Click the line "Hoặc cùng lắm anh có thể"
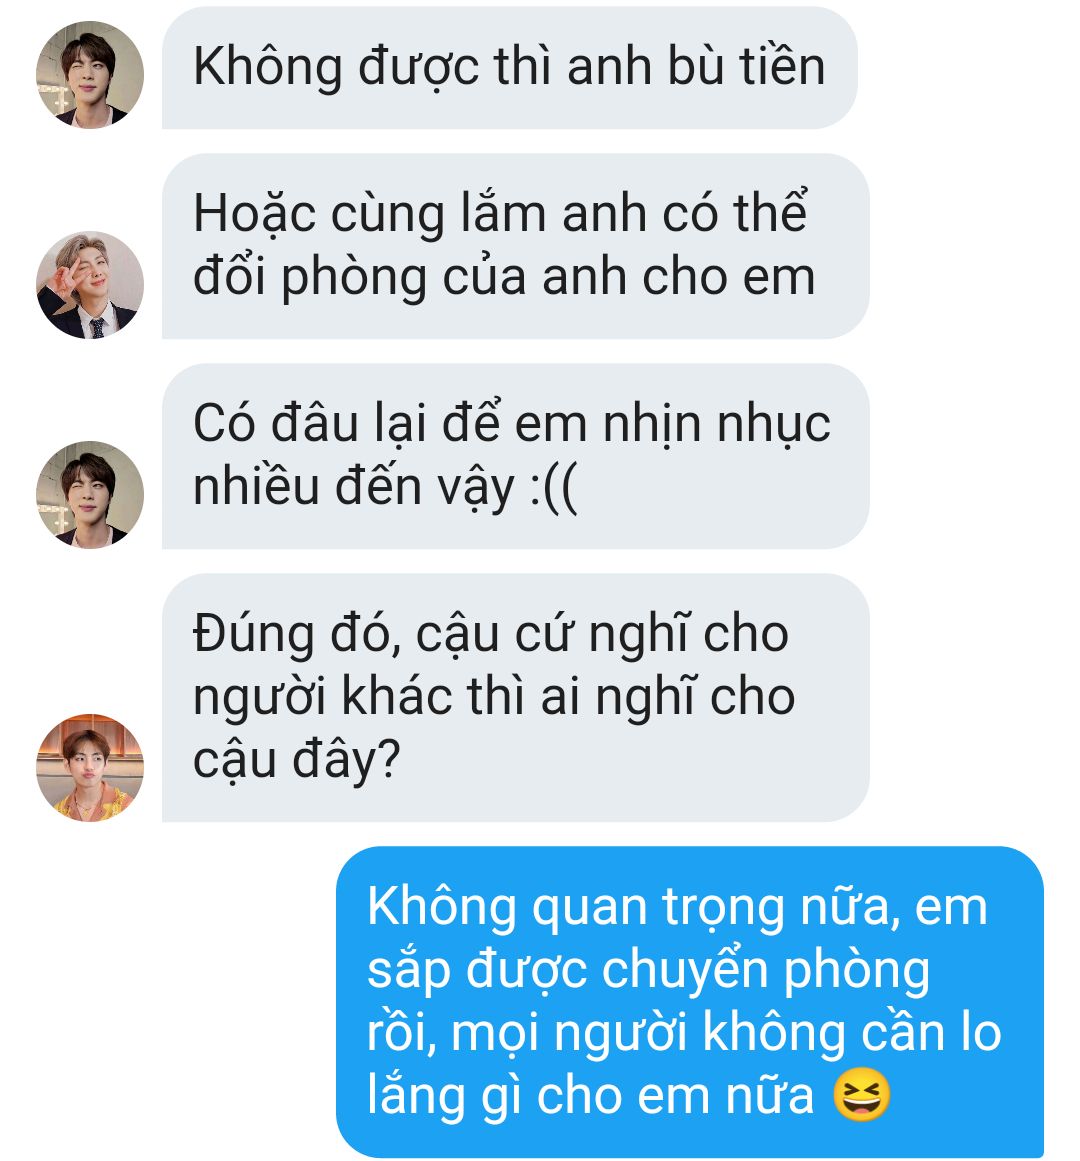The height and width of the screenshot is (1161, 1080). point(500,214)
